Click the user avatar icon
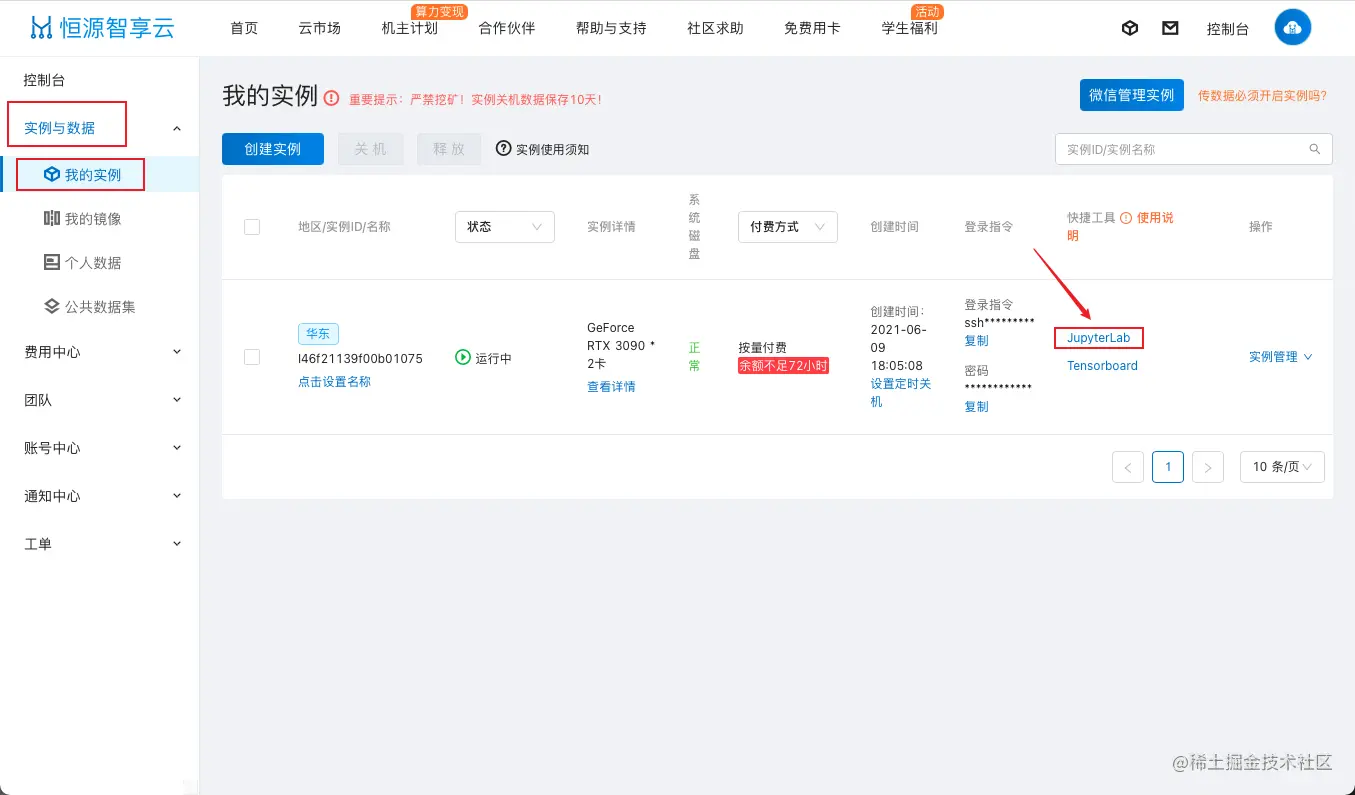Screen dimensions: 1355x795 1293,28
